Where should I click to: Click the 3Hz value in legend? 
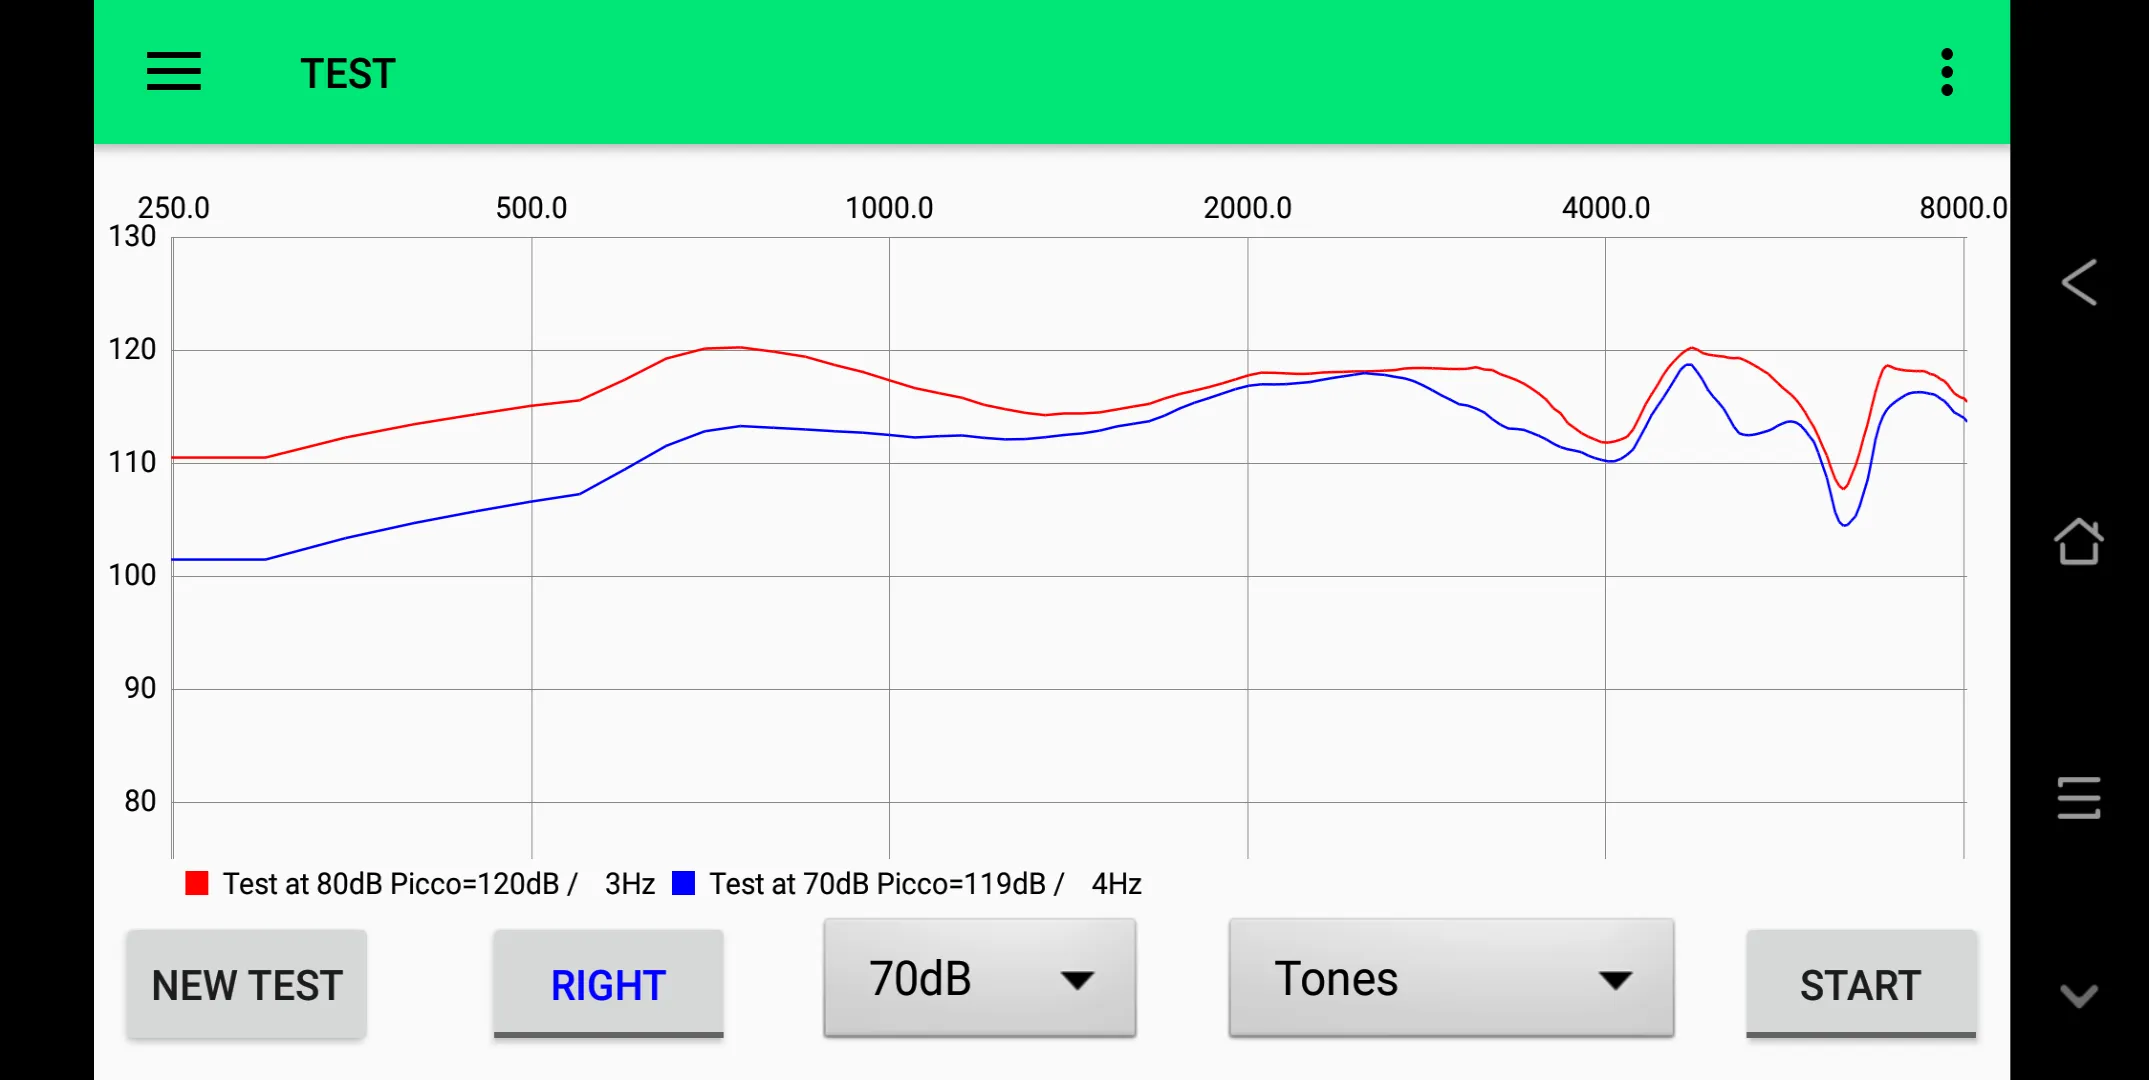tap(630, 884)
